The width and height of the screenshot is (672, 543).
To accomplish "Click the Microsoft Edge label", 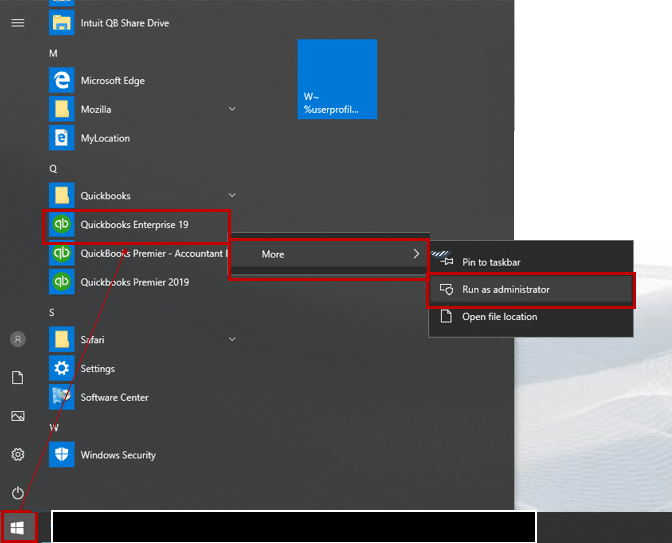I will [x=113, y=81].
